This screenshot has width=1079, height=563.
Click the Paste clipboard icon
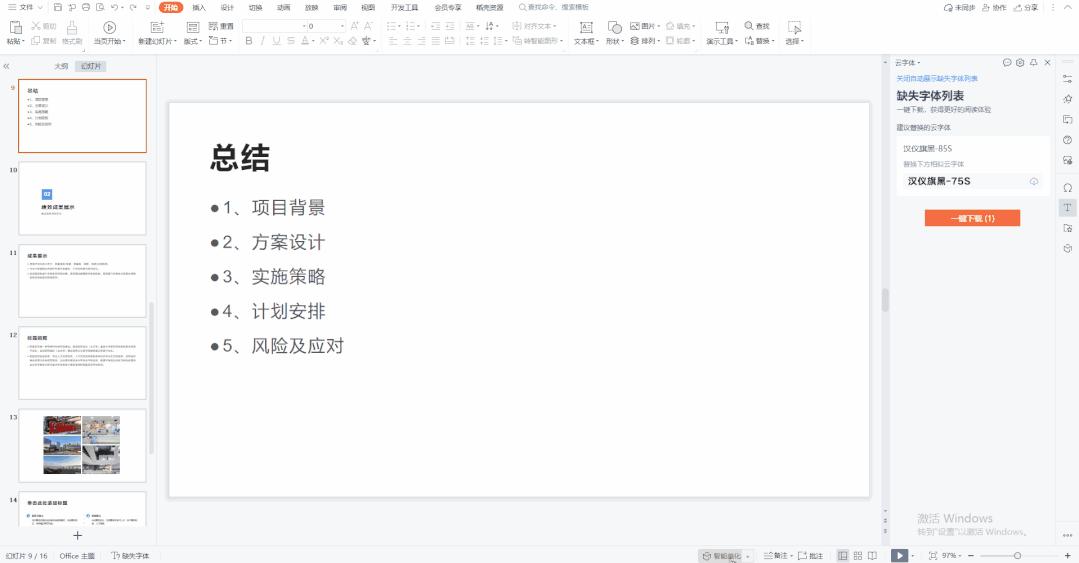point(14,28)
